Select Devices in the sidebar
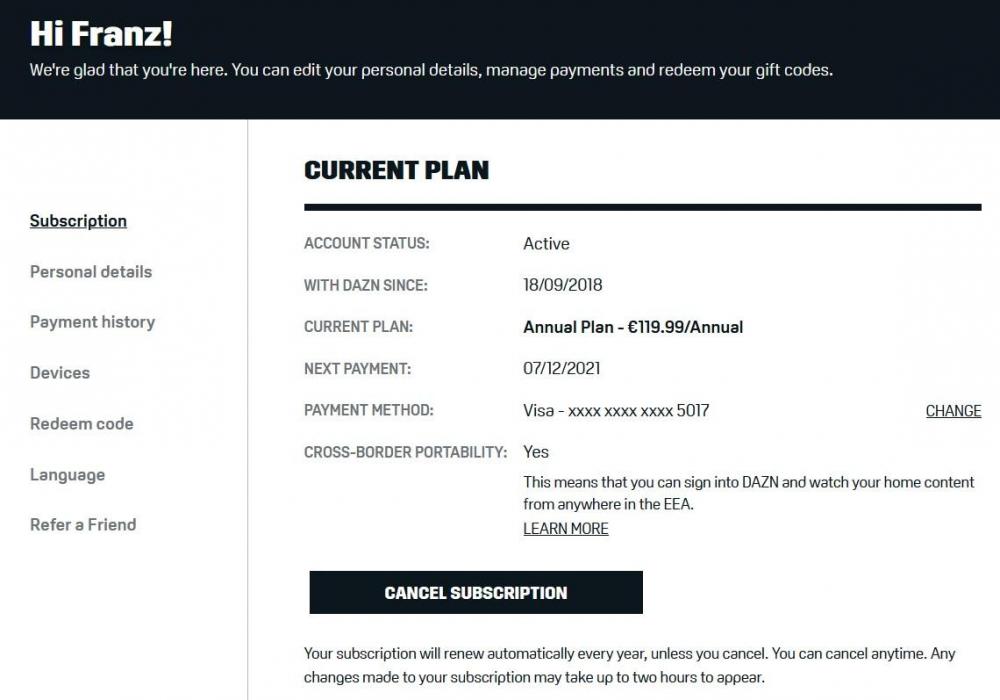 click(60, 373)
